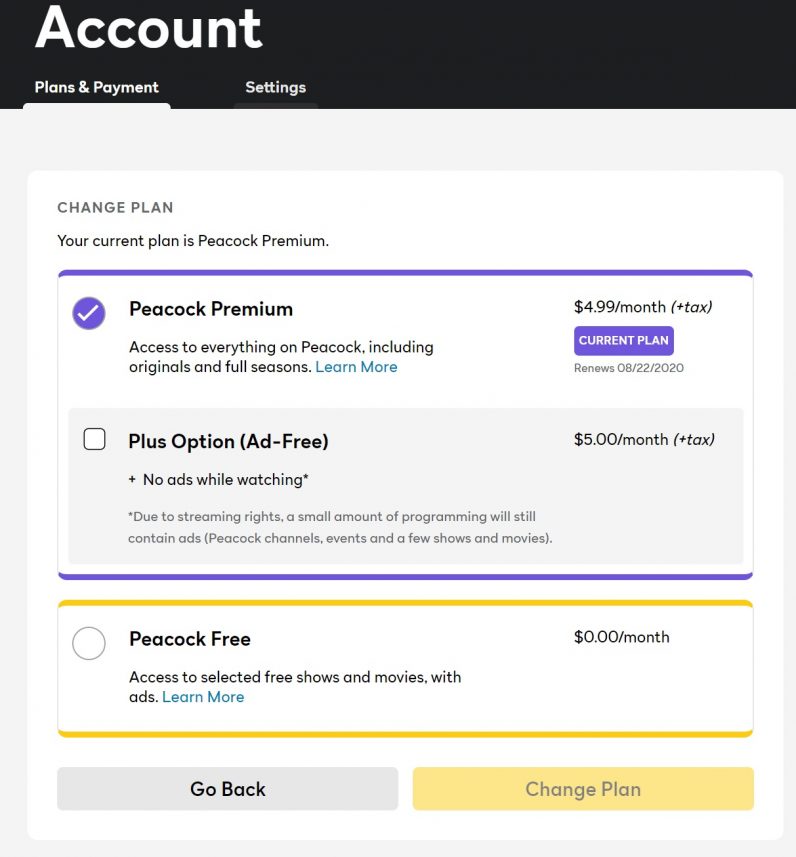Click the $0.00/month free plan price
The height and width of the screenshot is (857, 796).
coord(621,637)
